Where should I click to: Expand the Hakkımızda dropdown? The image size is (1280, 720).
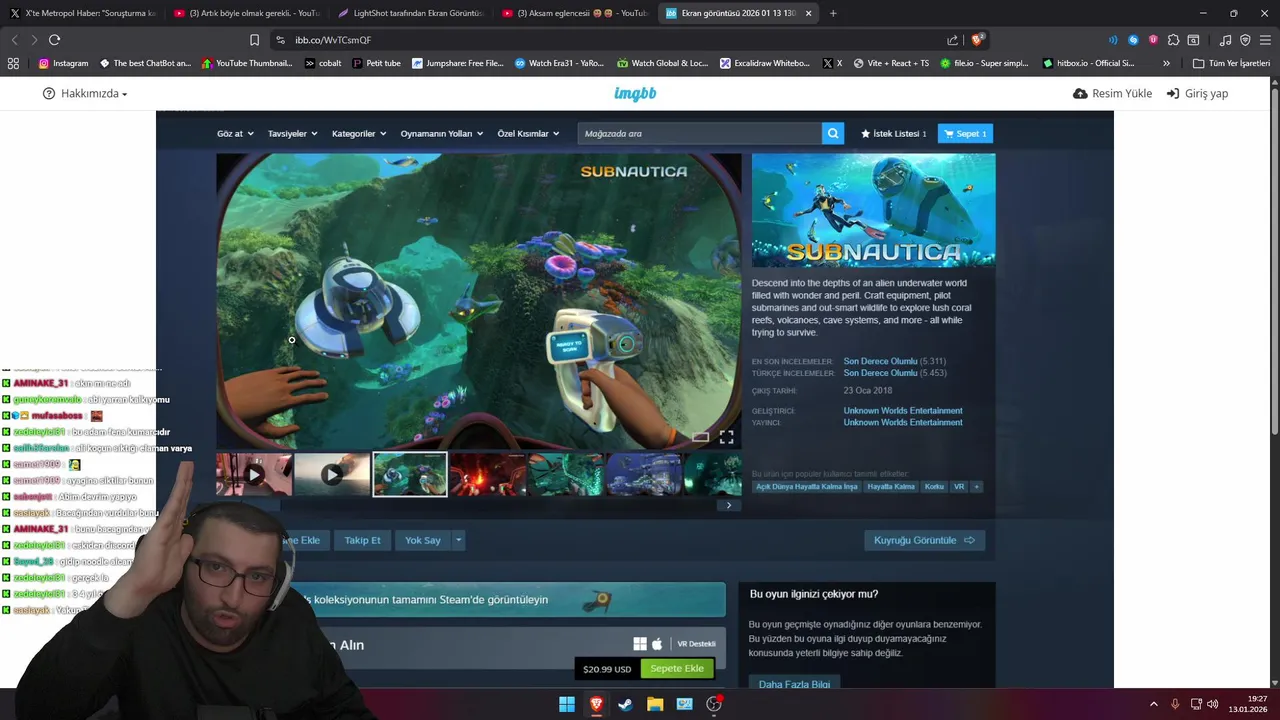pos(85,93)
